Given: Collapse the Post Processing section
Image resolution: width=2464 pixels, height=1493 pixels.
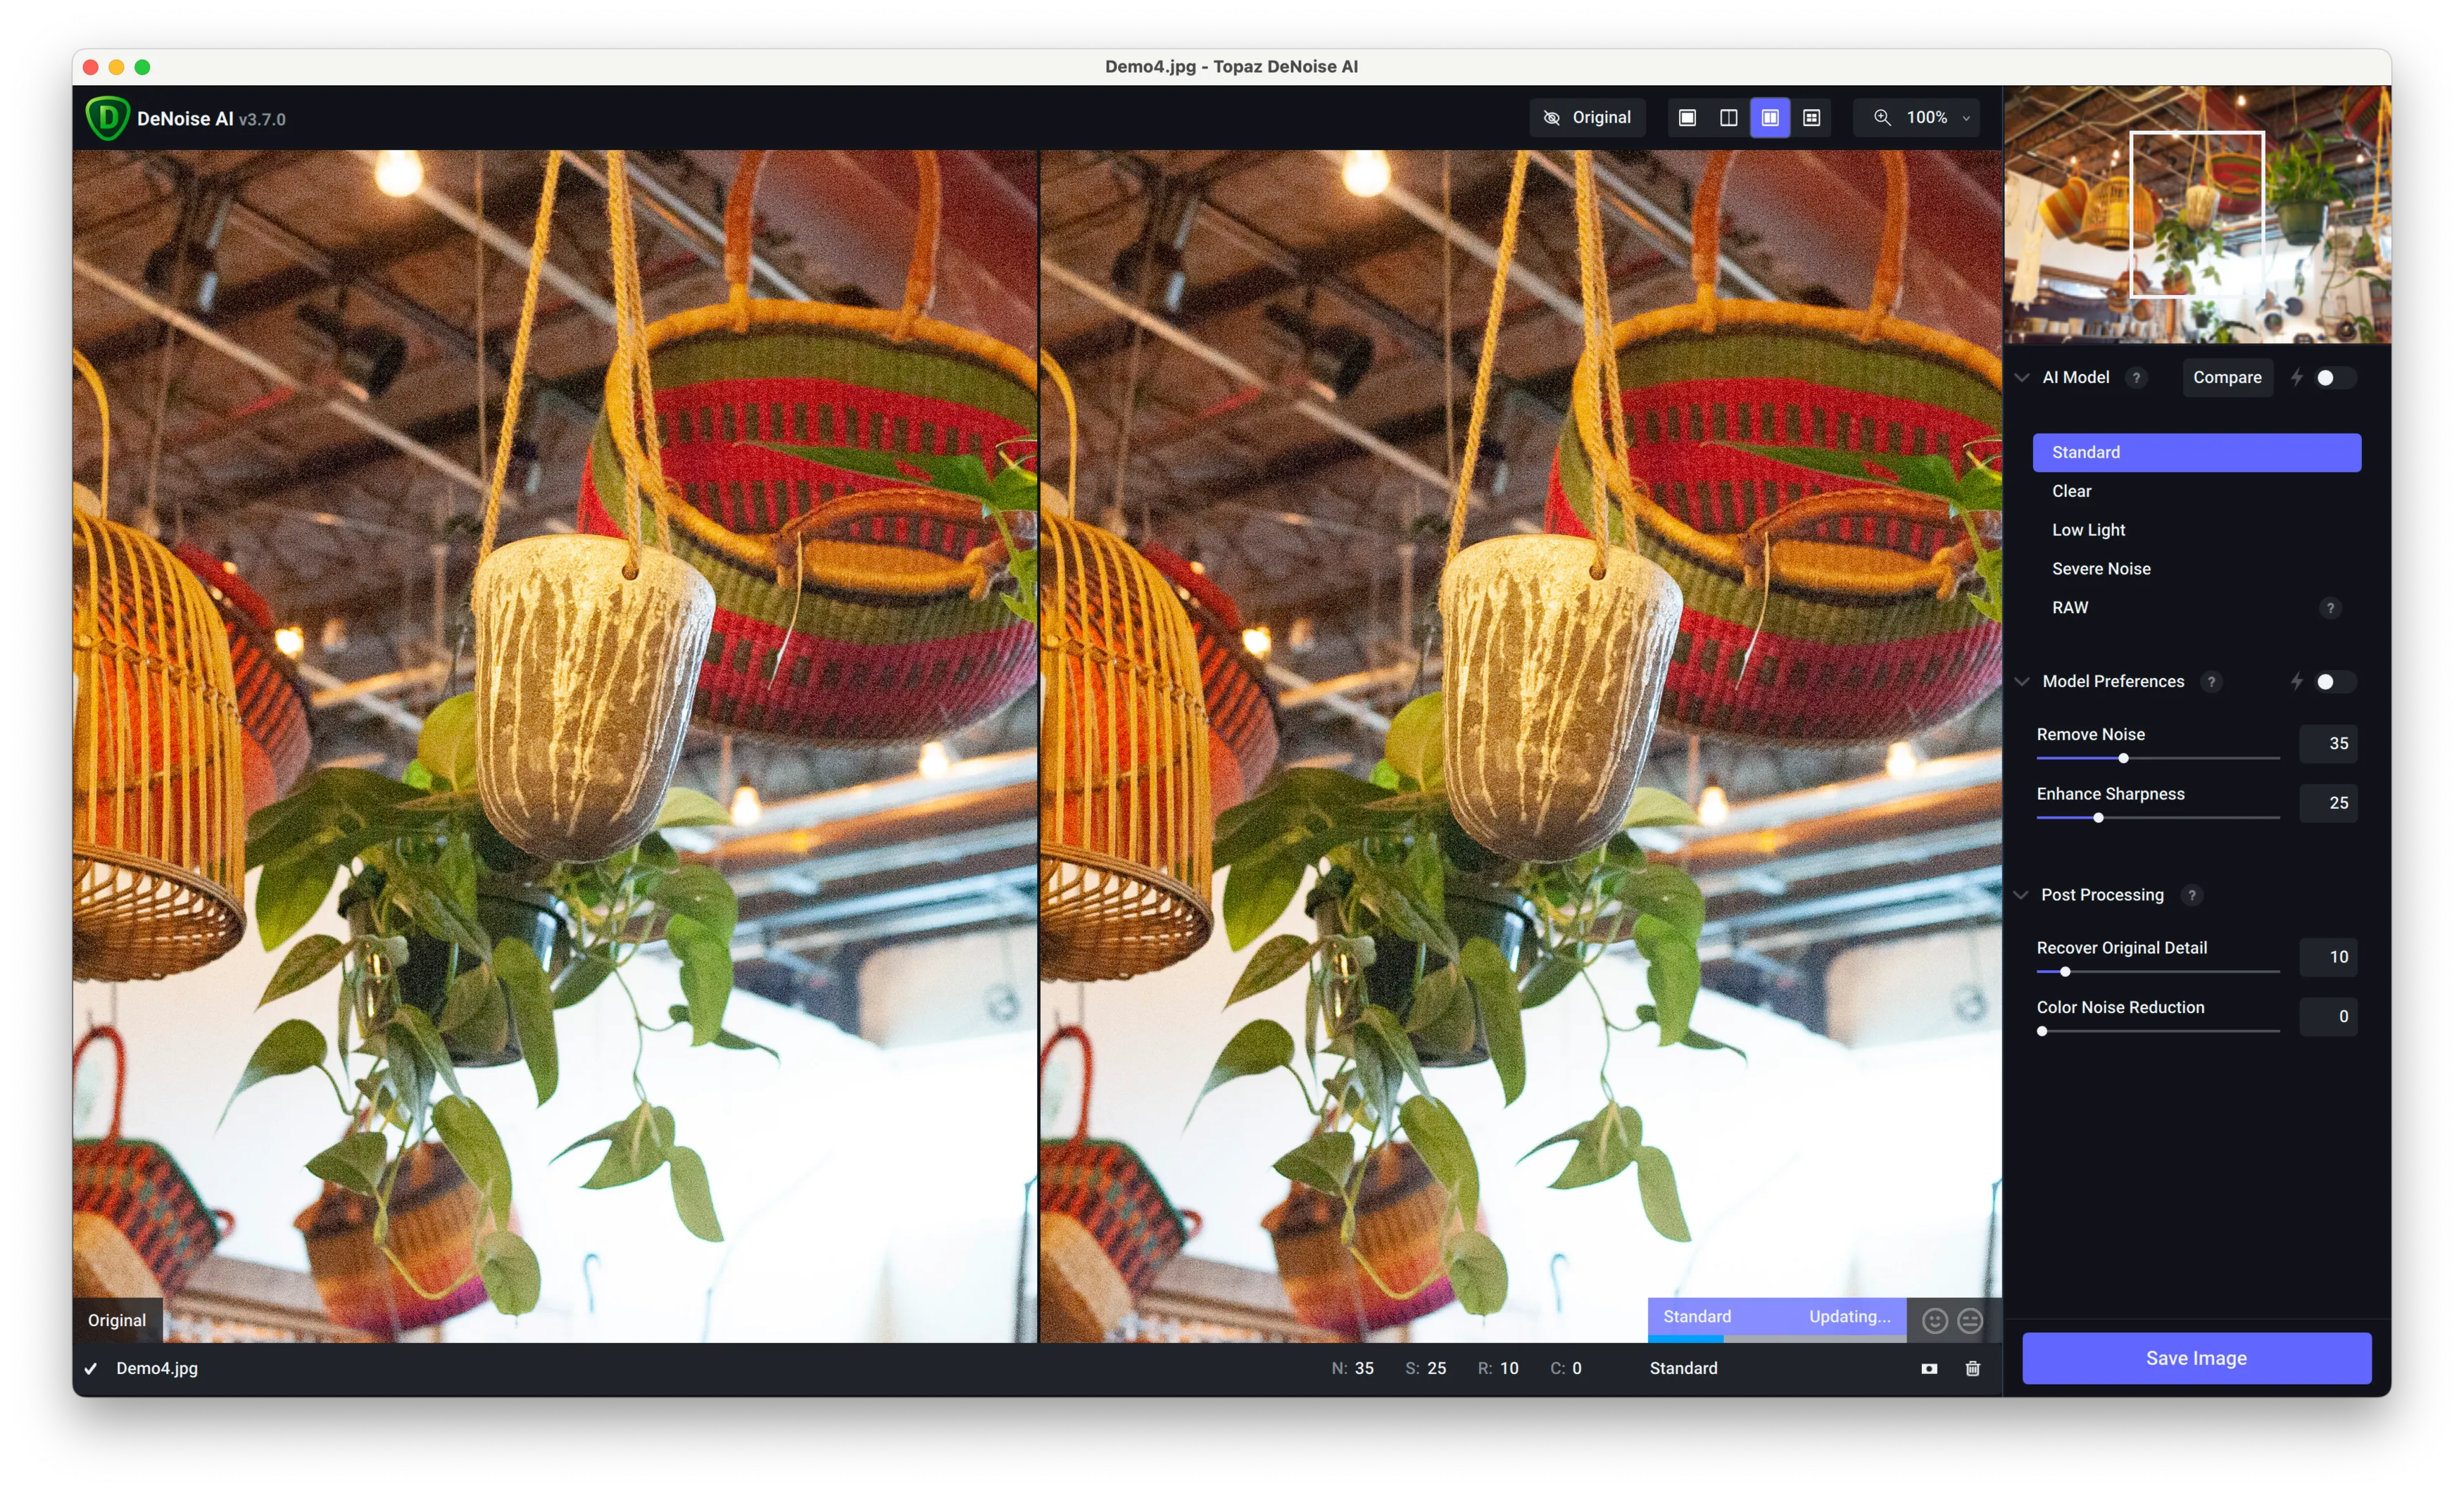Looking at the screenshot, I should coord(2022,895).
